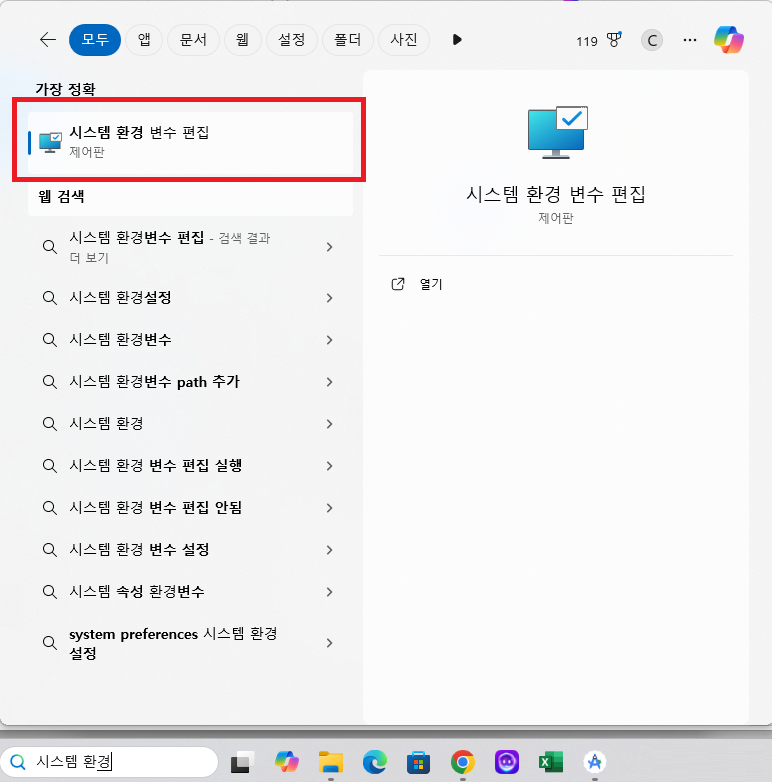Image resolution: width=772 pixels, height=782 pixels.
Task: Click the 시스템 환경 변수 편집 title in the preview
Action: coord(556,194)
